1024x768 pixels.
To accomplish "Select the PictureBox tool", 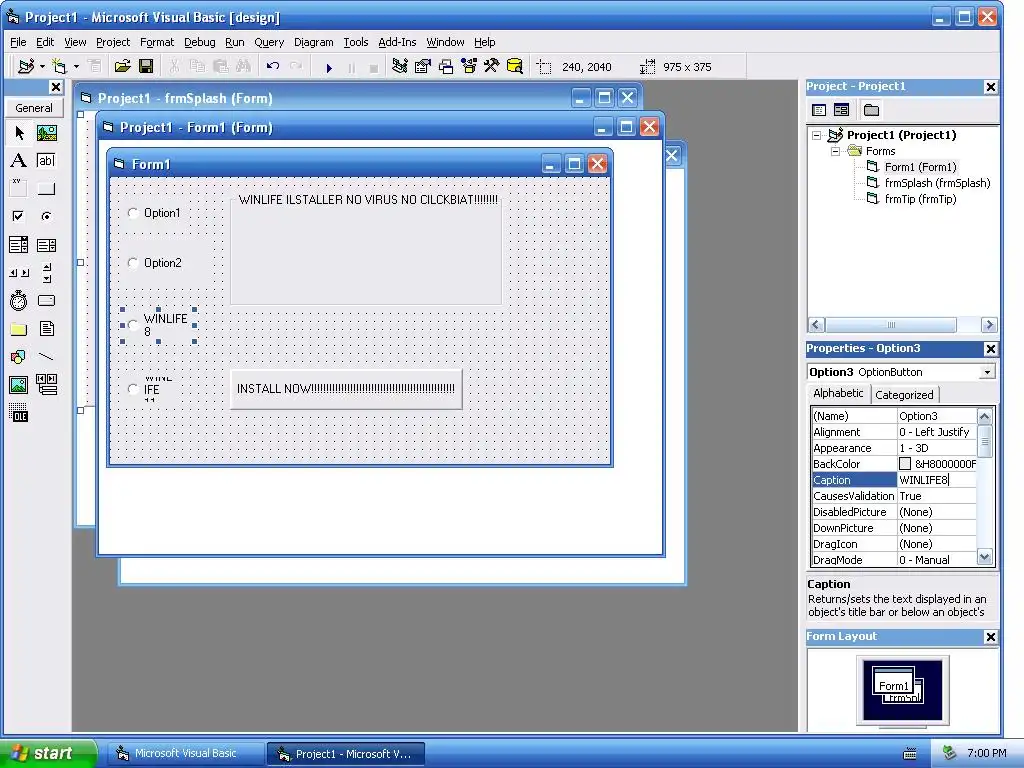I will pyautogui.click(x=46, y=133).
